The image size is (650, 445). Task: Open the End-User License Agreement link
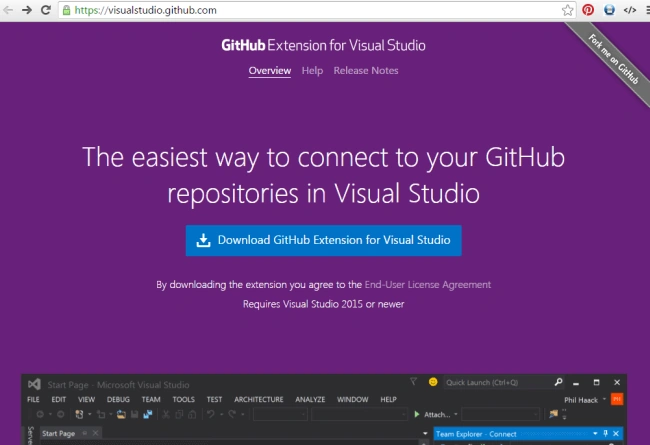[x=427, y=285]
